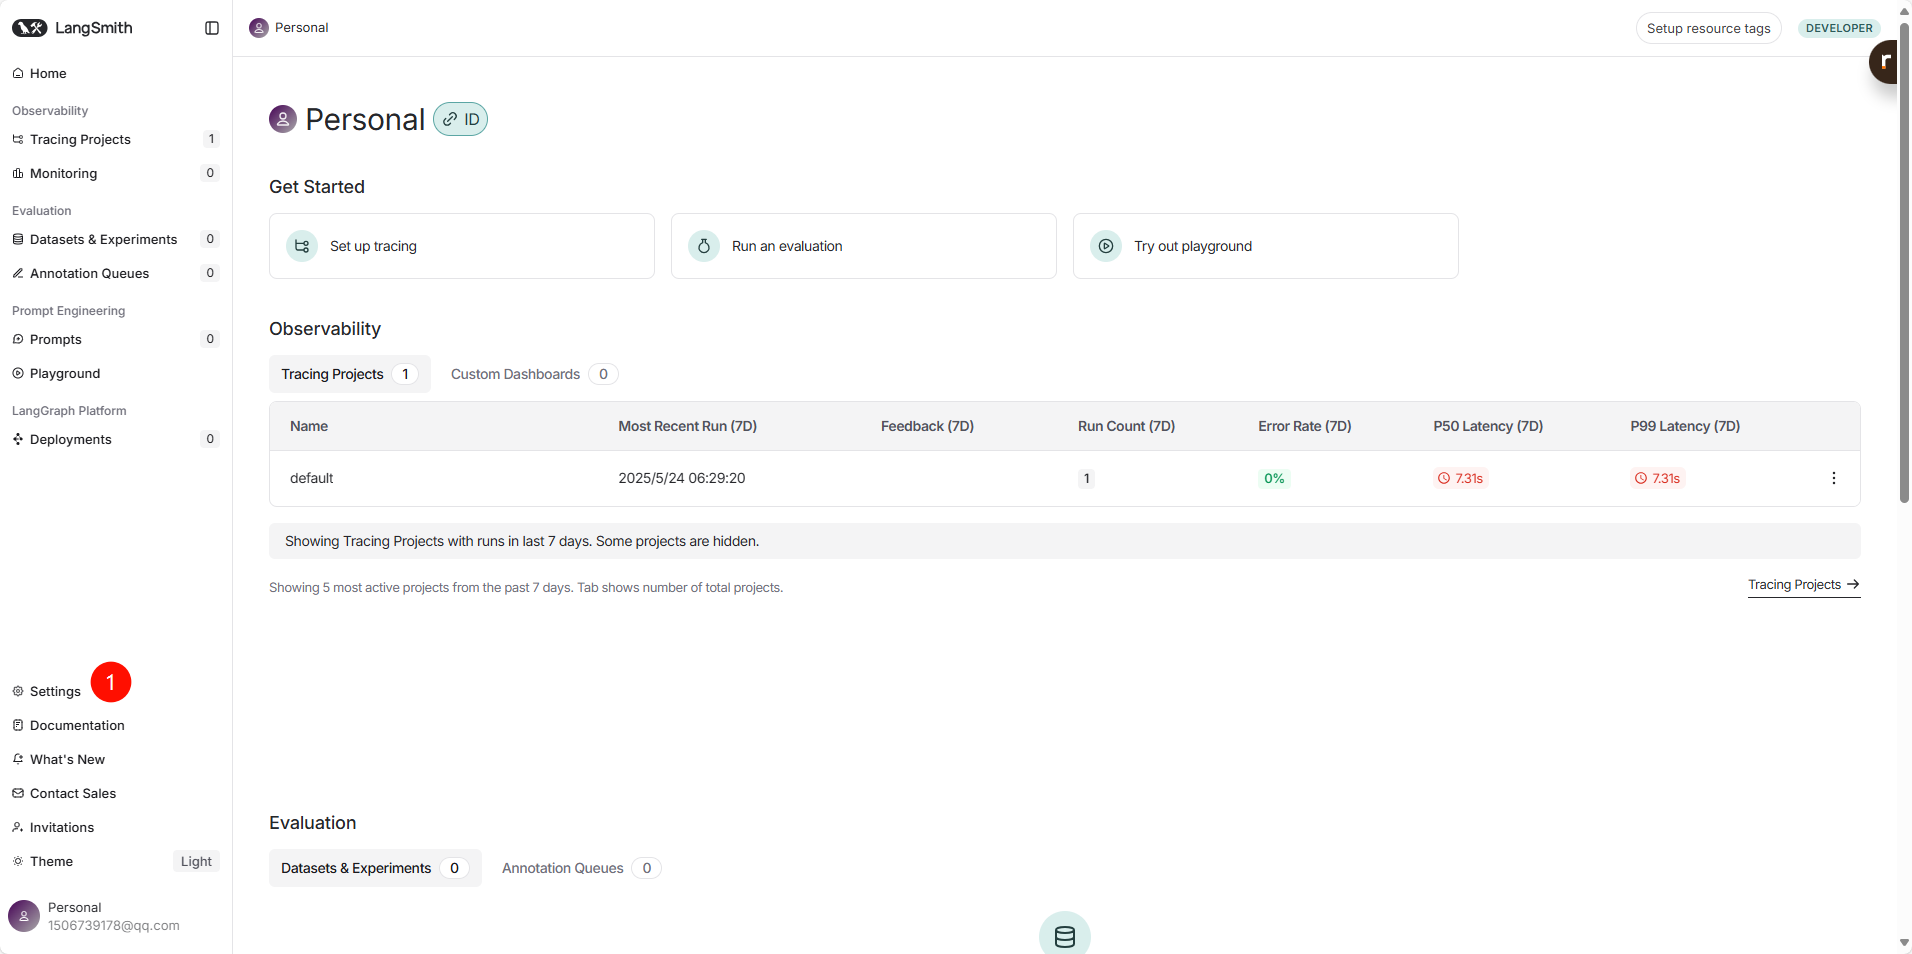The height and width of the screenshot is (954, 1912).
Task: Click the LangSmith logo
Action: pyautogui.click(x=72, y=28)
